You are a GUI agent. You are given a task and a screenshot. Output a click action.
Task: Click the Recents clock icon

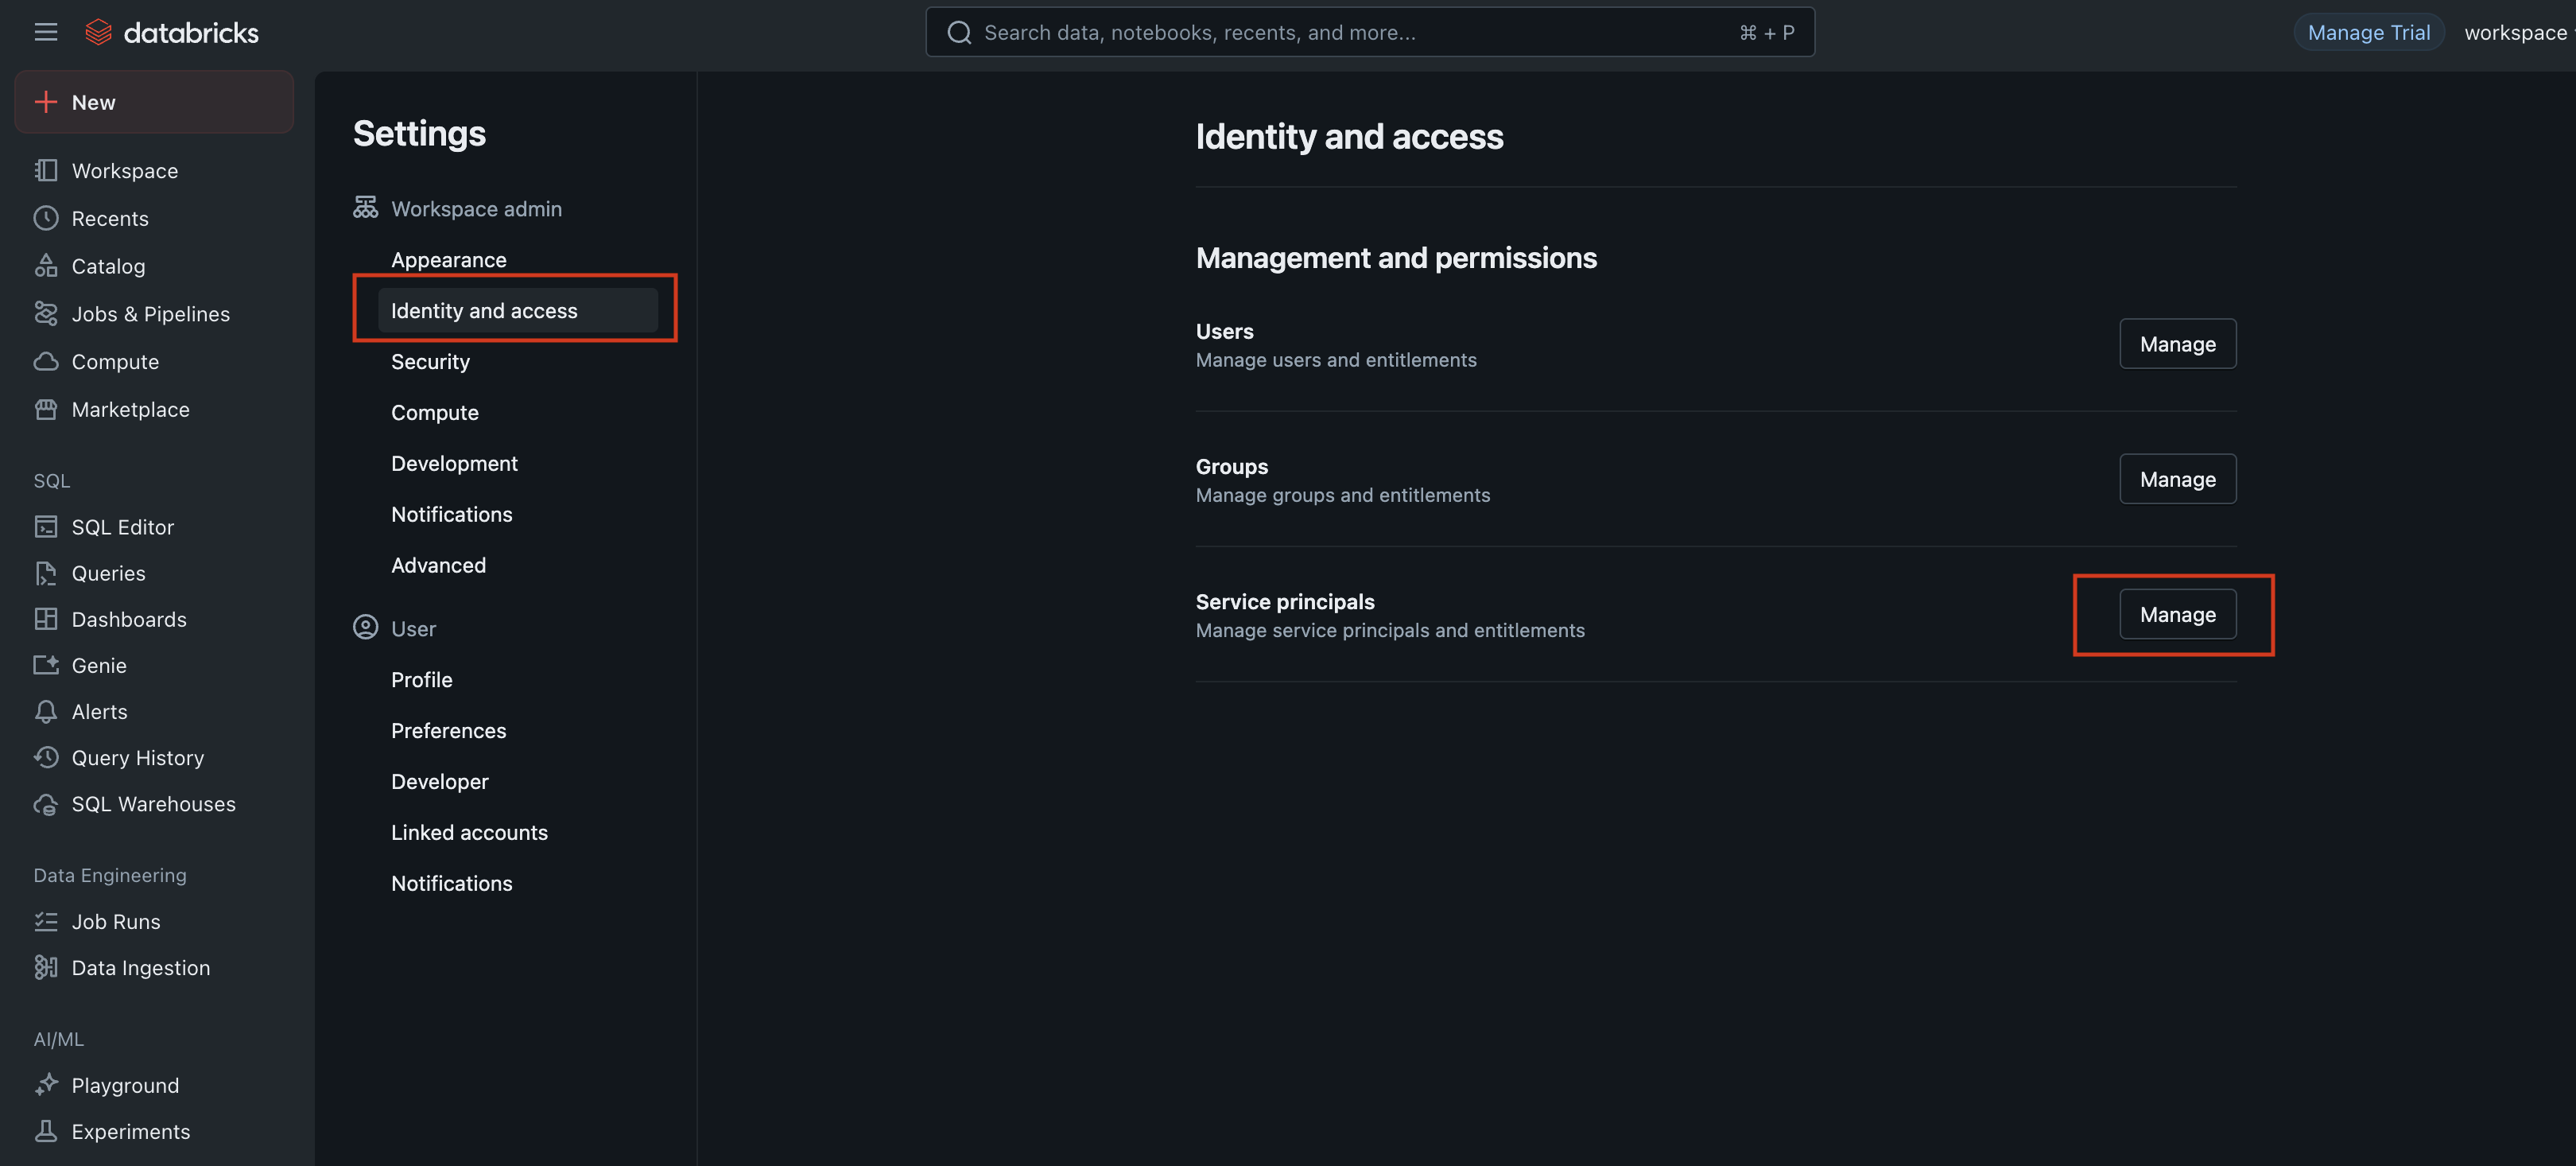coord(46,218)
